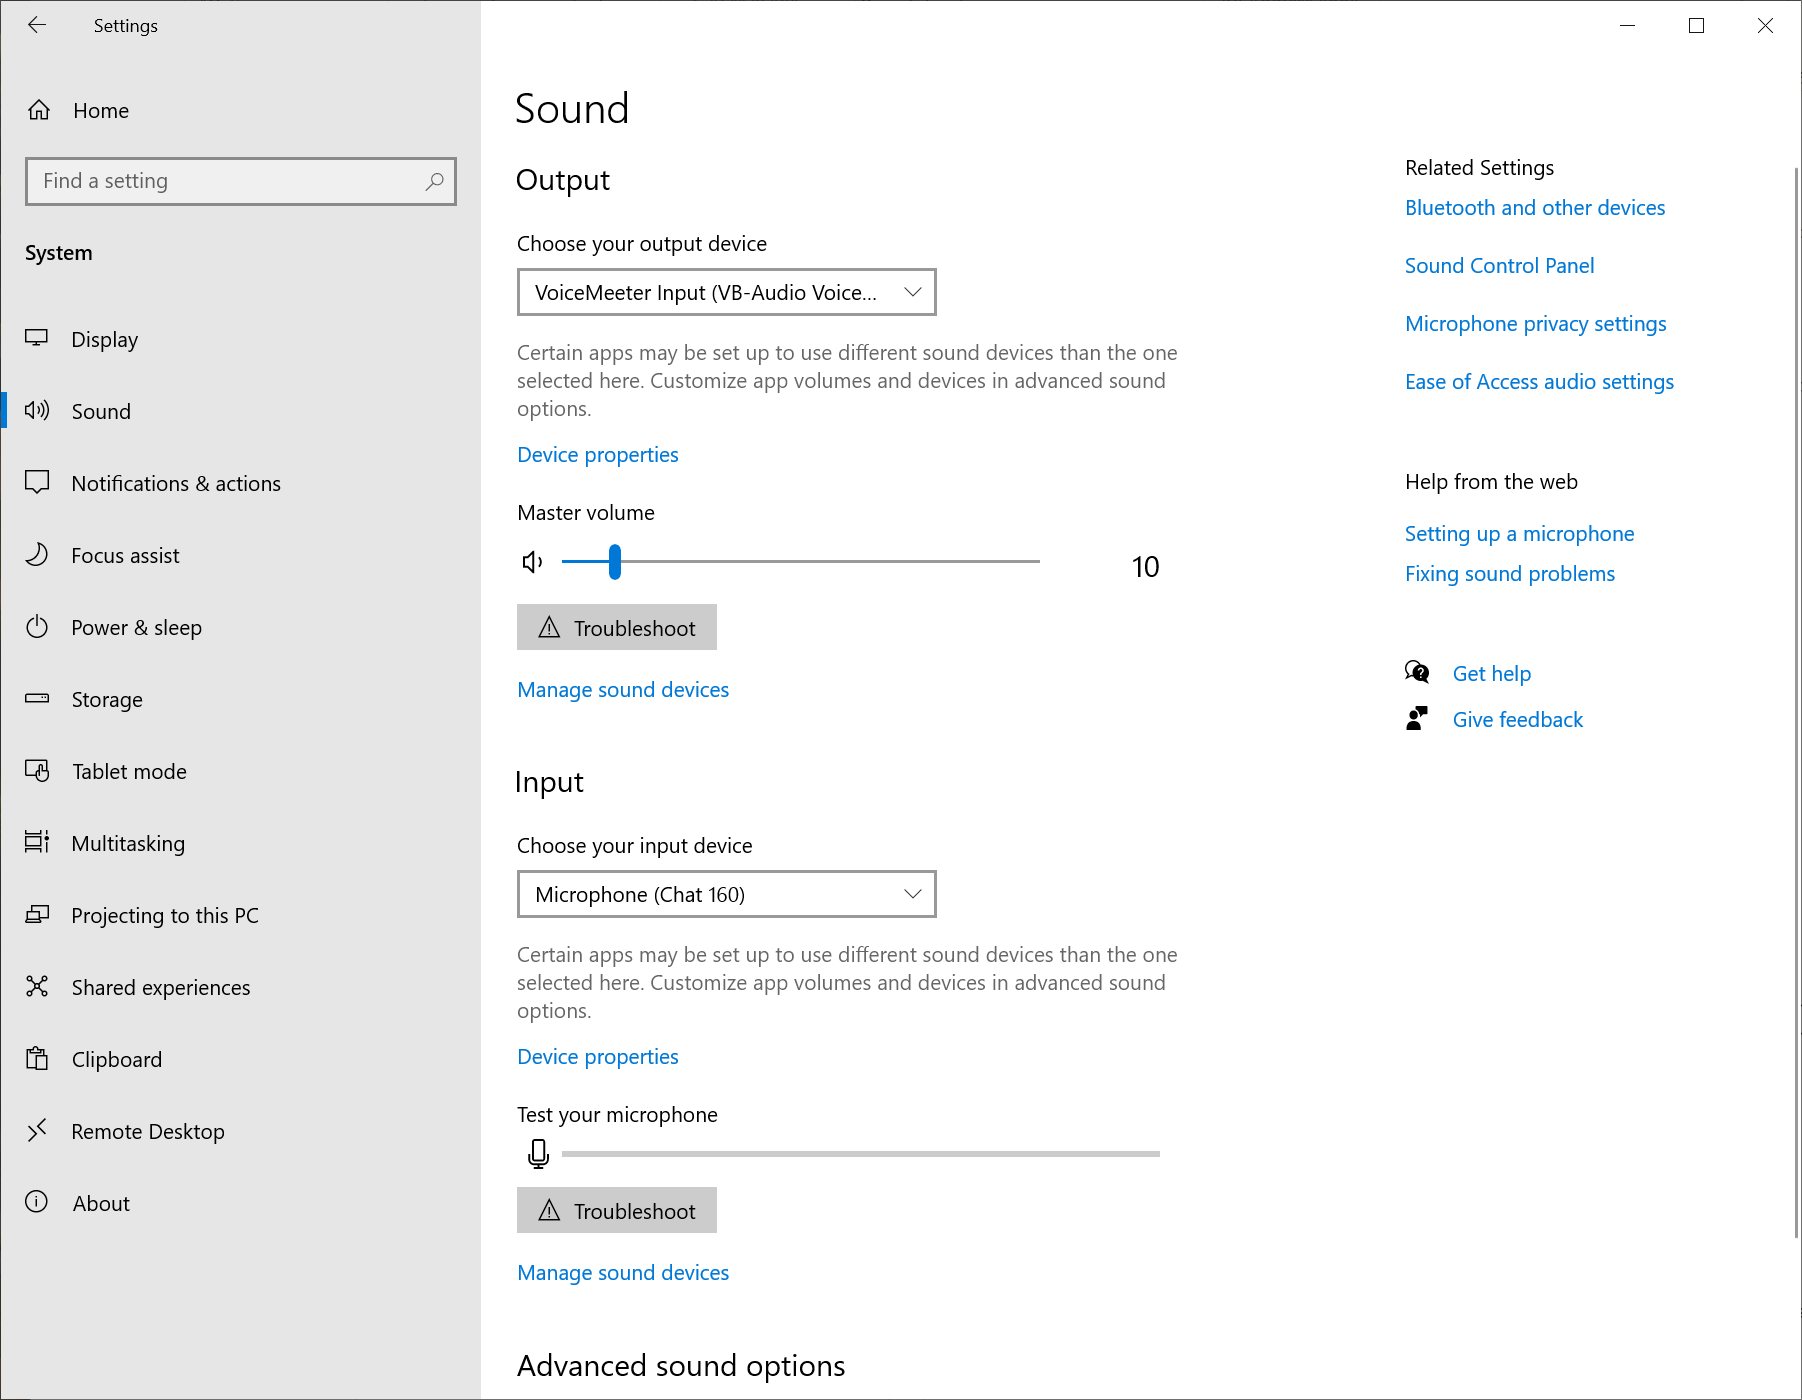Viewport: 1802px width, 1400px height.
Task: Click the Tablet mode icon
Action: pos(37,770)
